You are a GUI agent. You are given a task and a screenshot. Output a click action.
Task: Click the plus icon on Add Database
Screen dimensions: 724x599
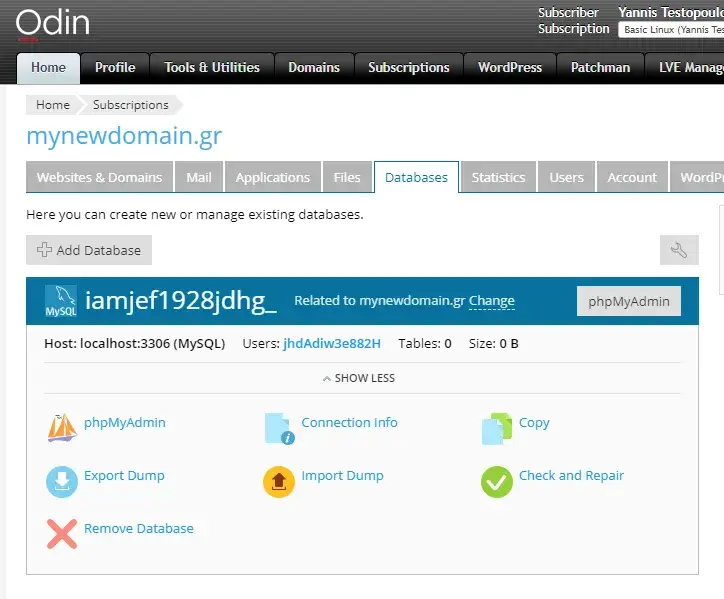pos(44,250)
